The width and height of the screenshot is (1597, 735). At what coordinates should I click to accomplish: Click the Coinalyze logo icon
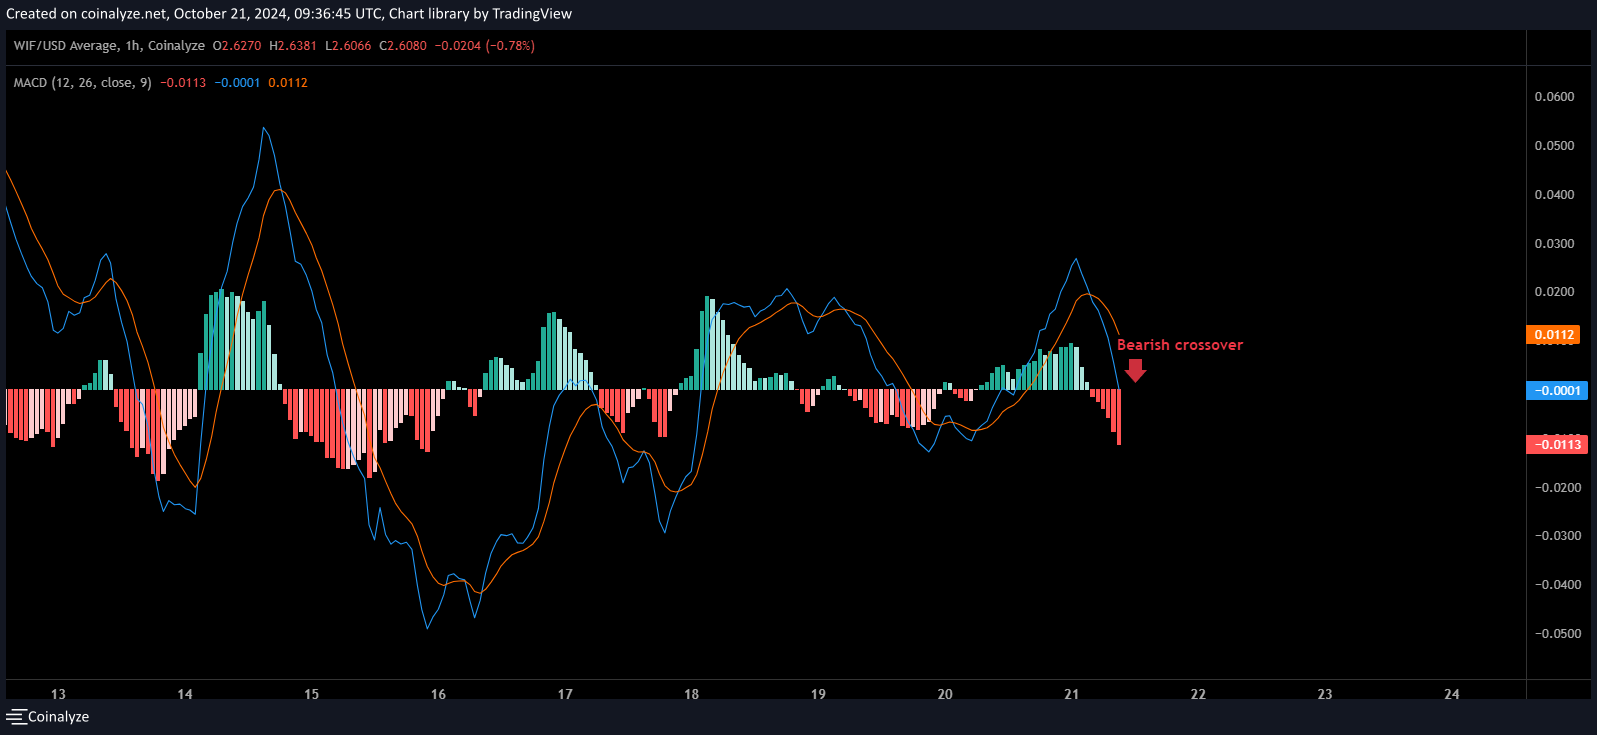pyautogui.click(x=16, y=717)
